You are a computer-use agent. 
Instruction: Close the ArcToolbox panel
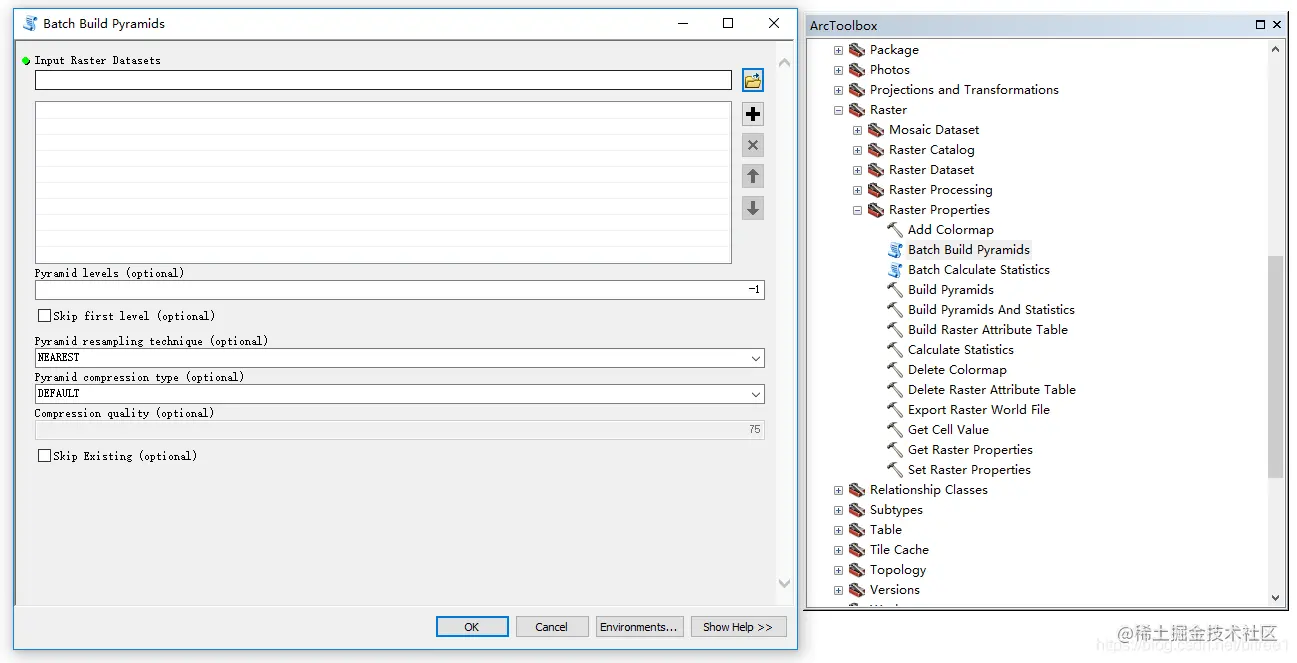click(1279, 25)
